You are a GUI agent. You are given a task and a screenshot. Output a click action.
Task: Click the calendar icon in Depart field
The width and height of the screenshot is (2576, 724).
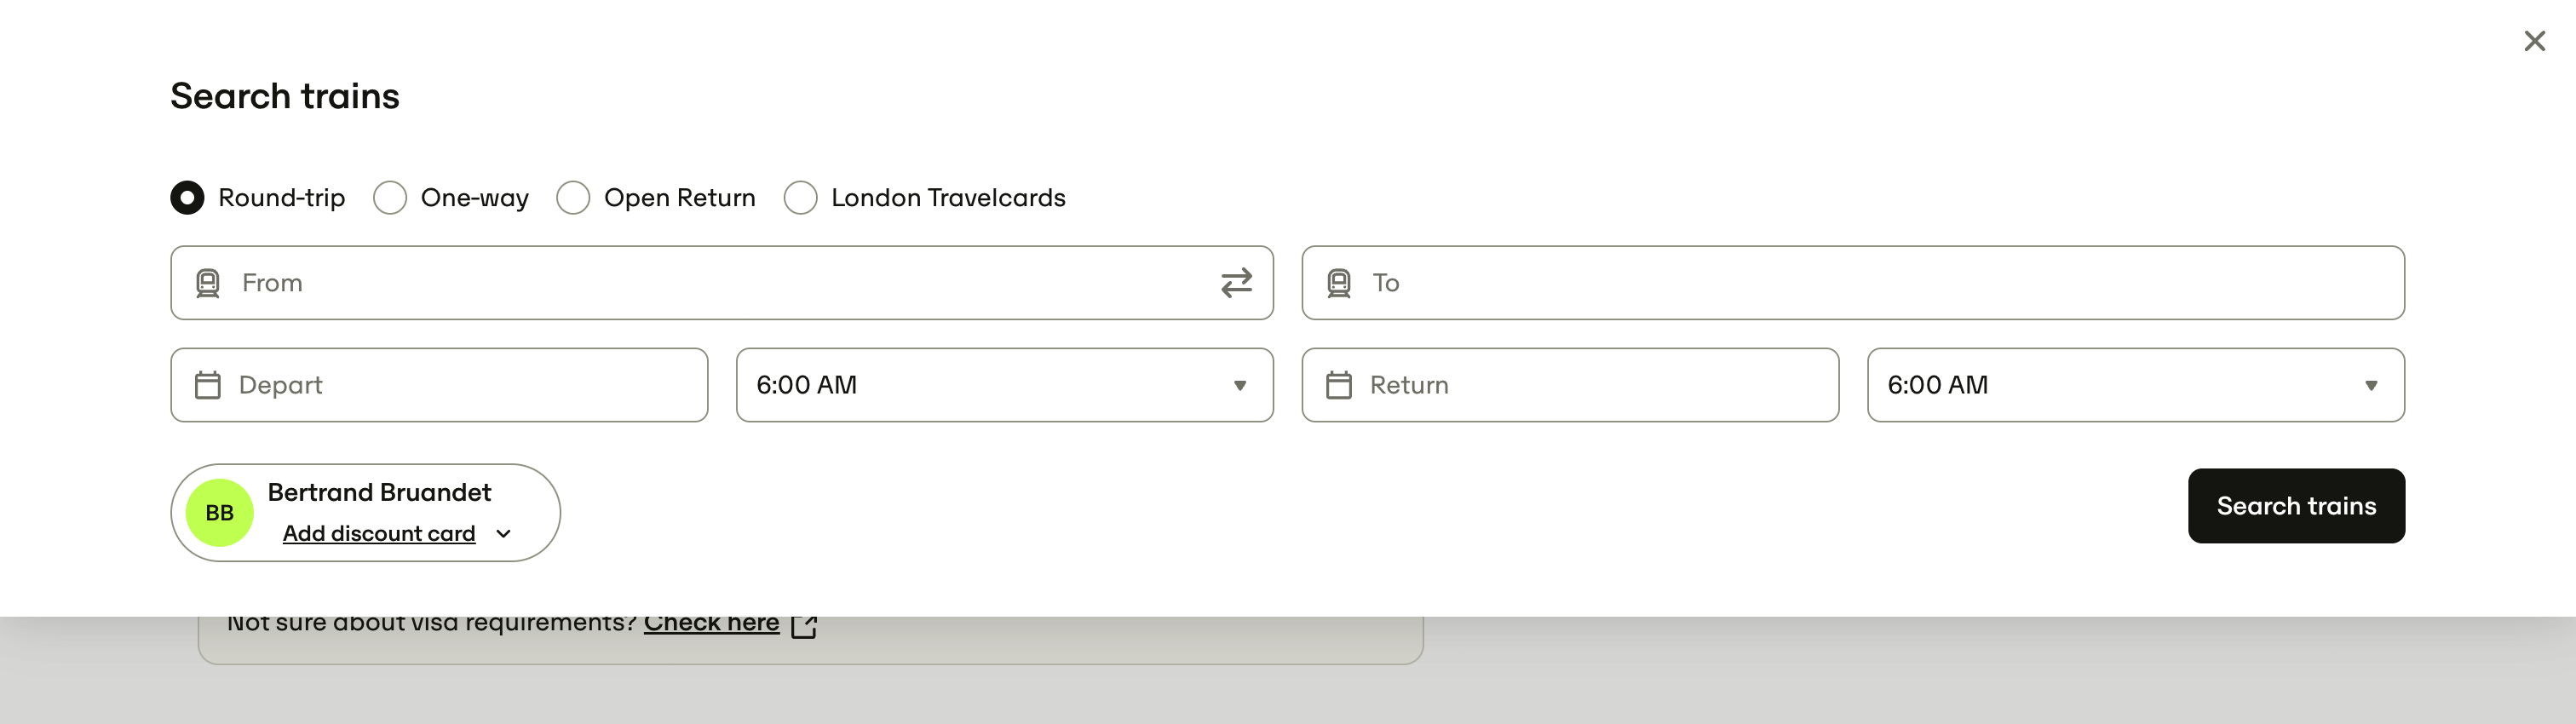point(208,385)
